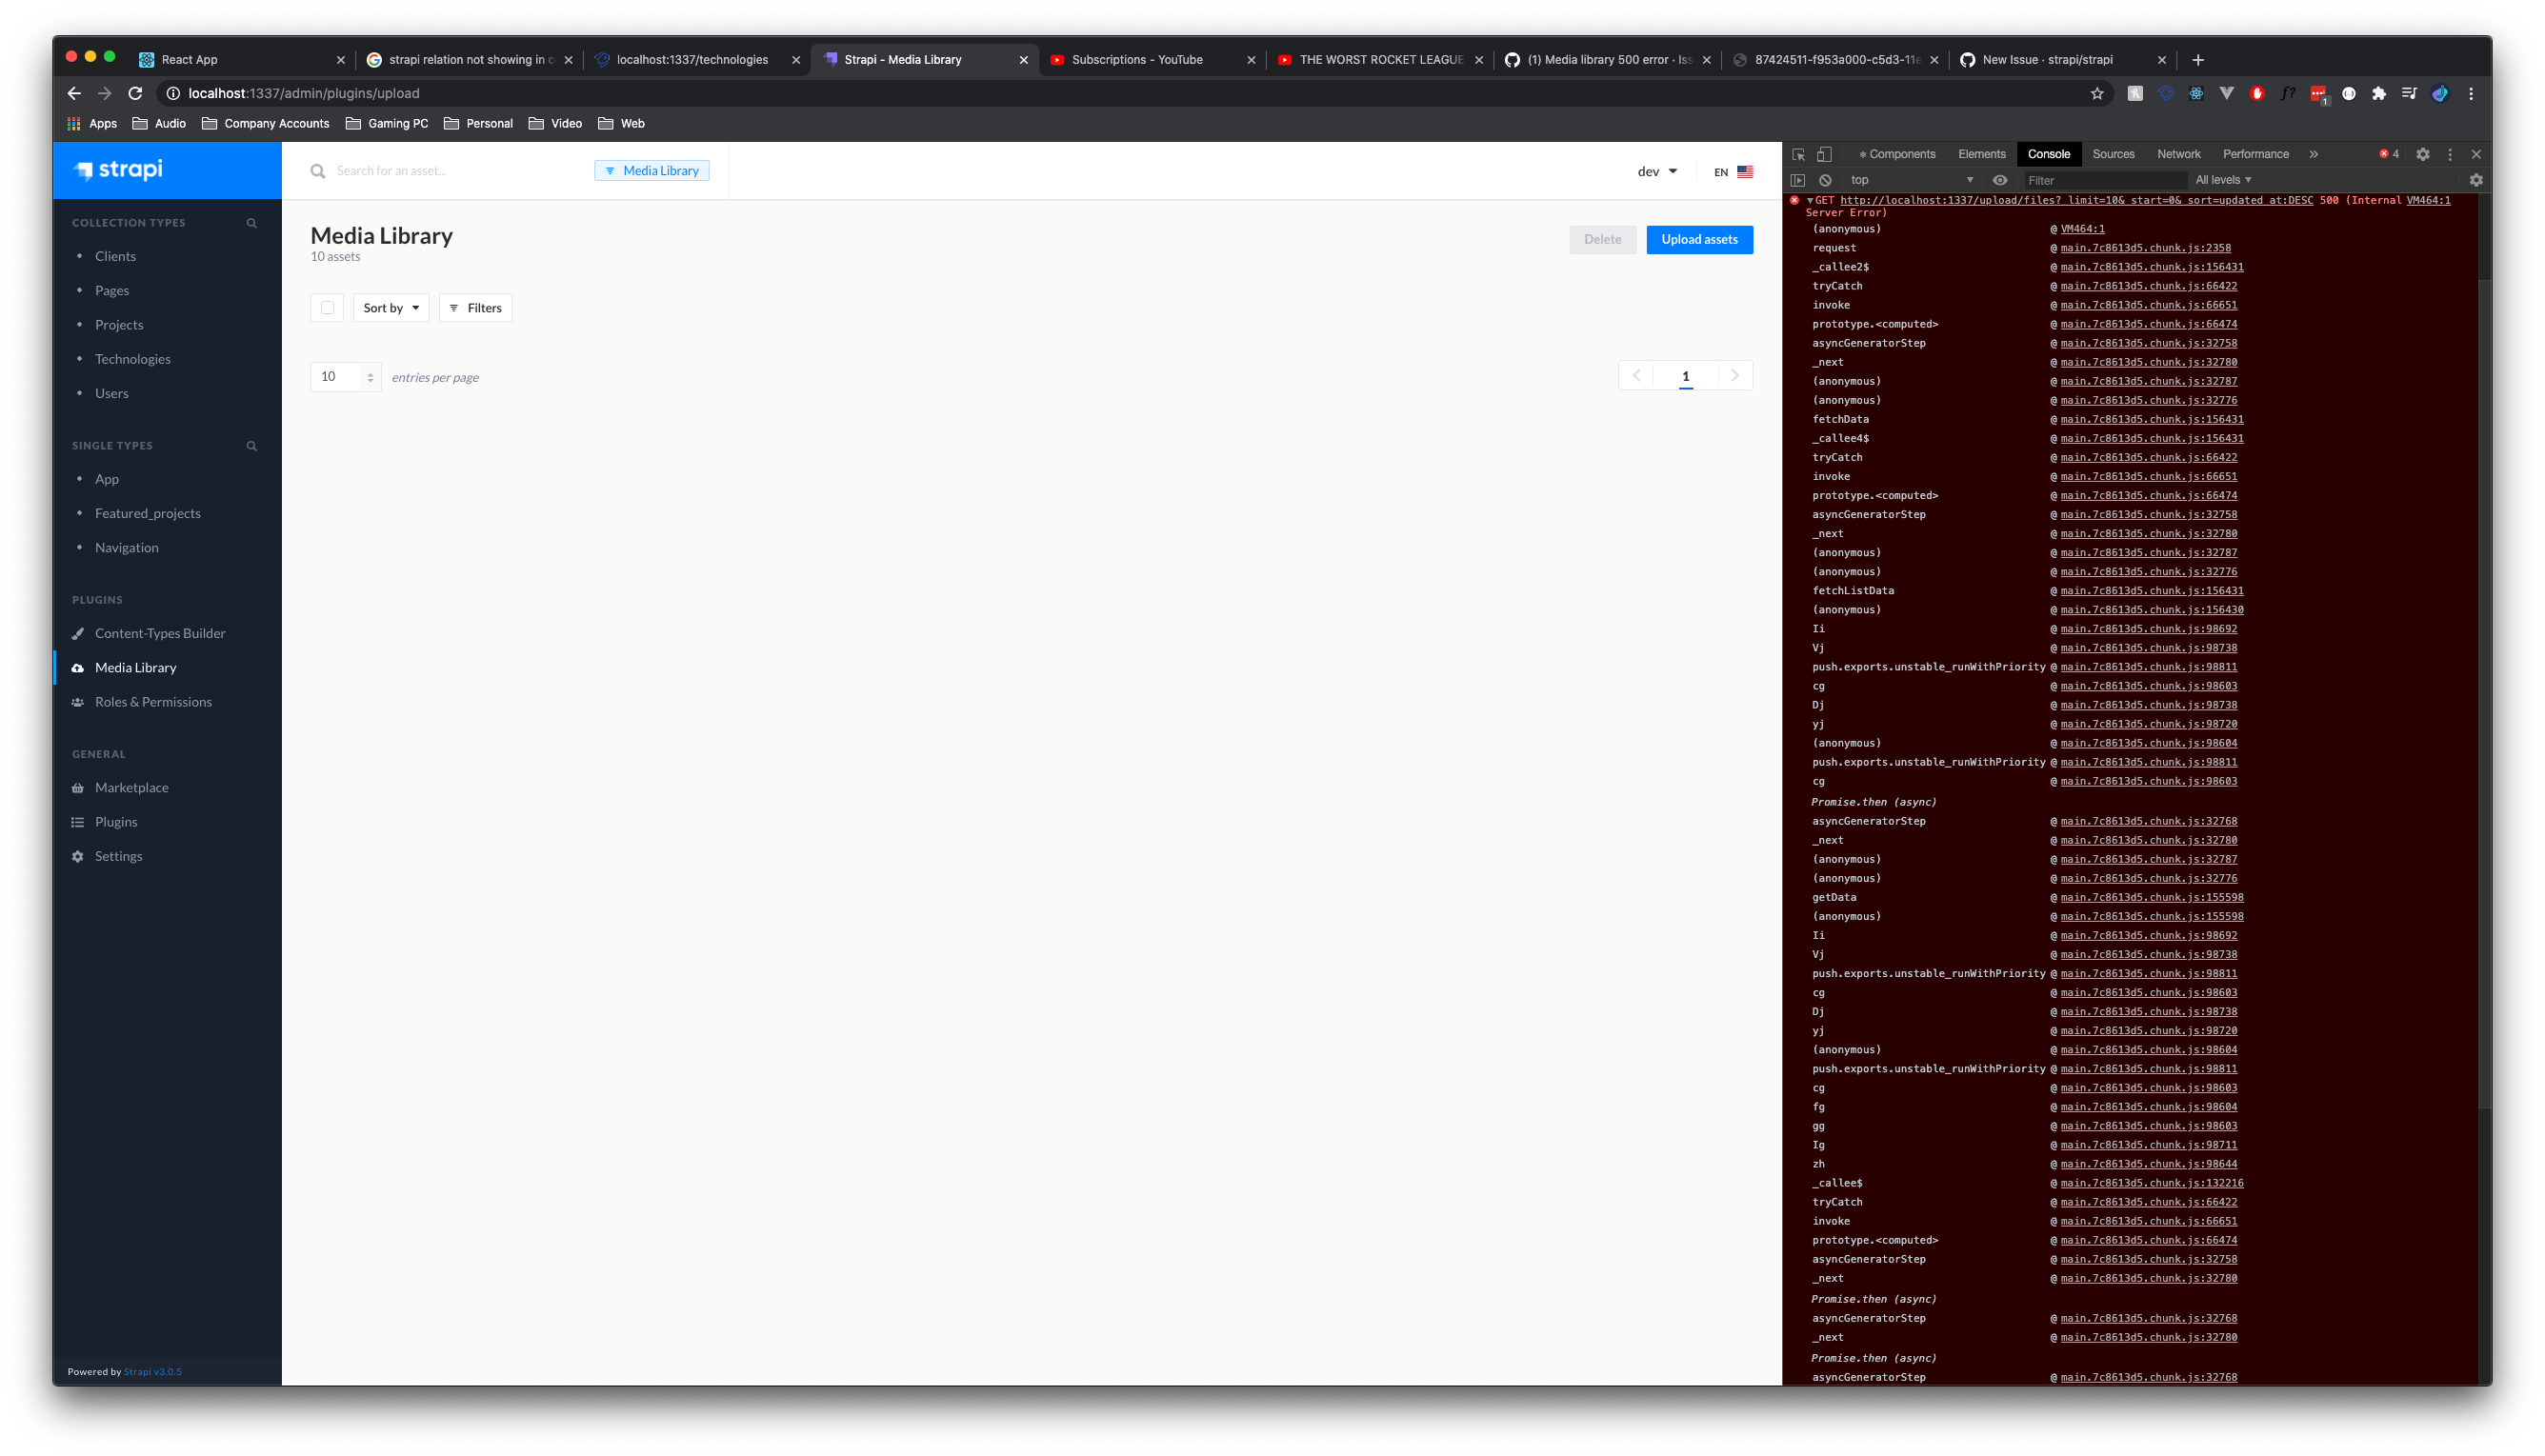The height and width of the screenshot is (1456, 2545).
Task: Open the Strapi v3.0.5 link
Action: pos(152,1371)
